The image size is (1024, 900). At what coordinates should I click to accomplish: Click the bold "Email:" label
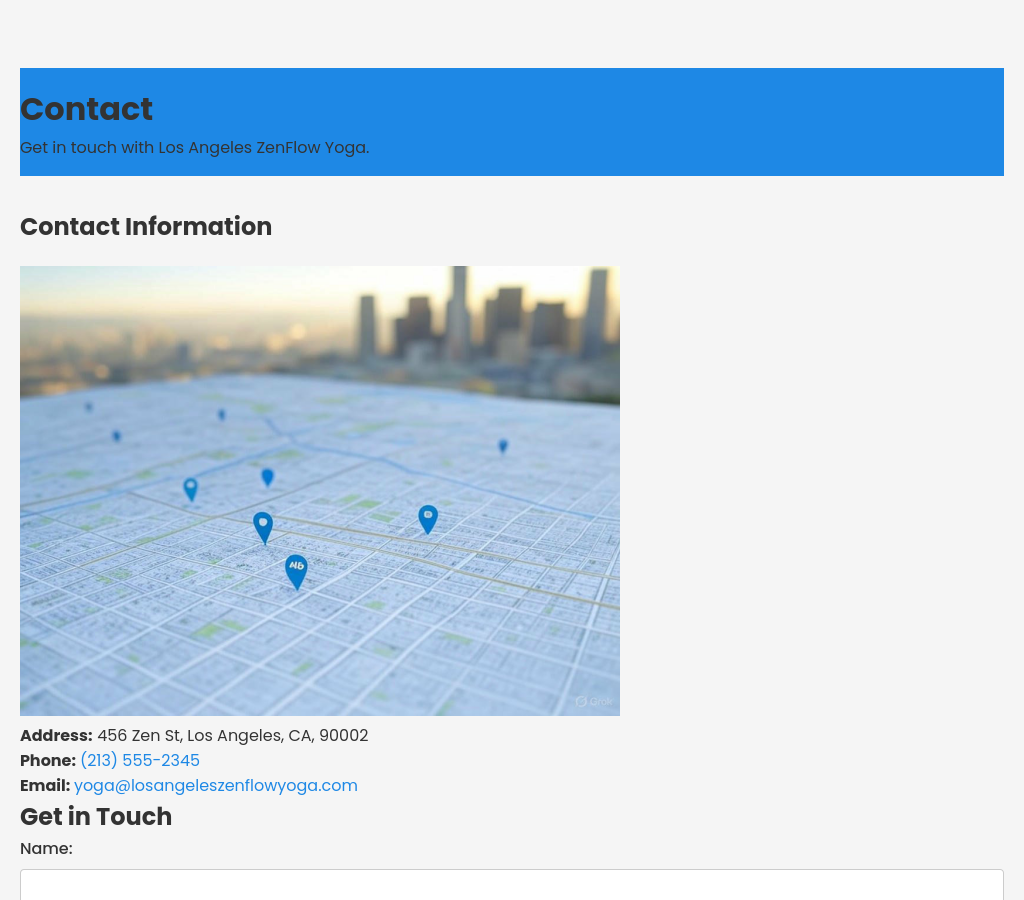pyautogui.click(x=45, y=785)
